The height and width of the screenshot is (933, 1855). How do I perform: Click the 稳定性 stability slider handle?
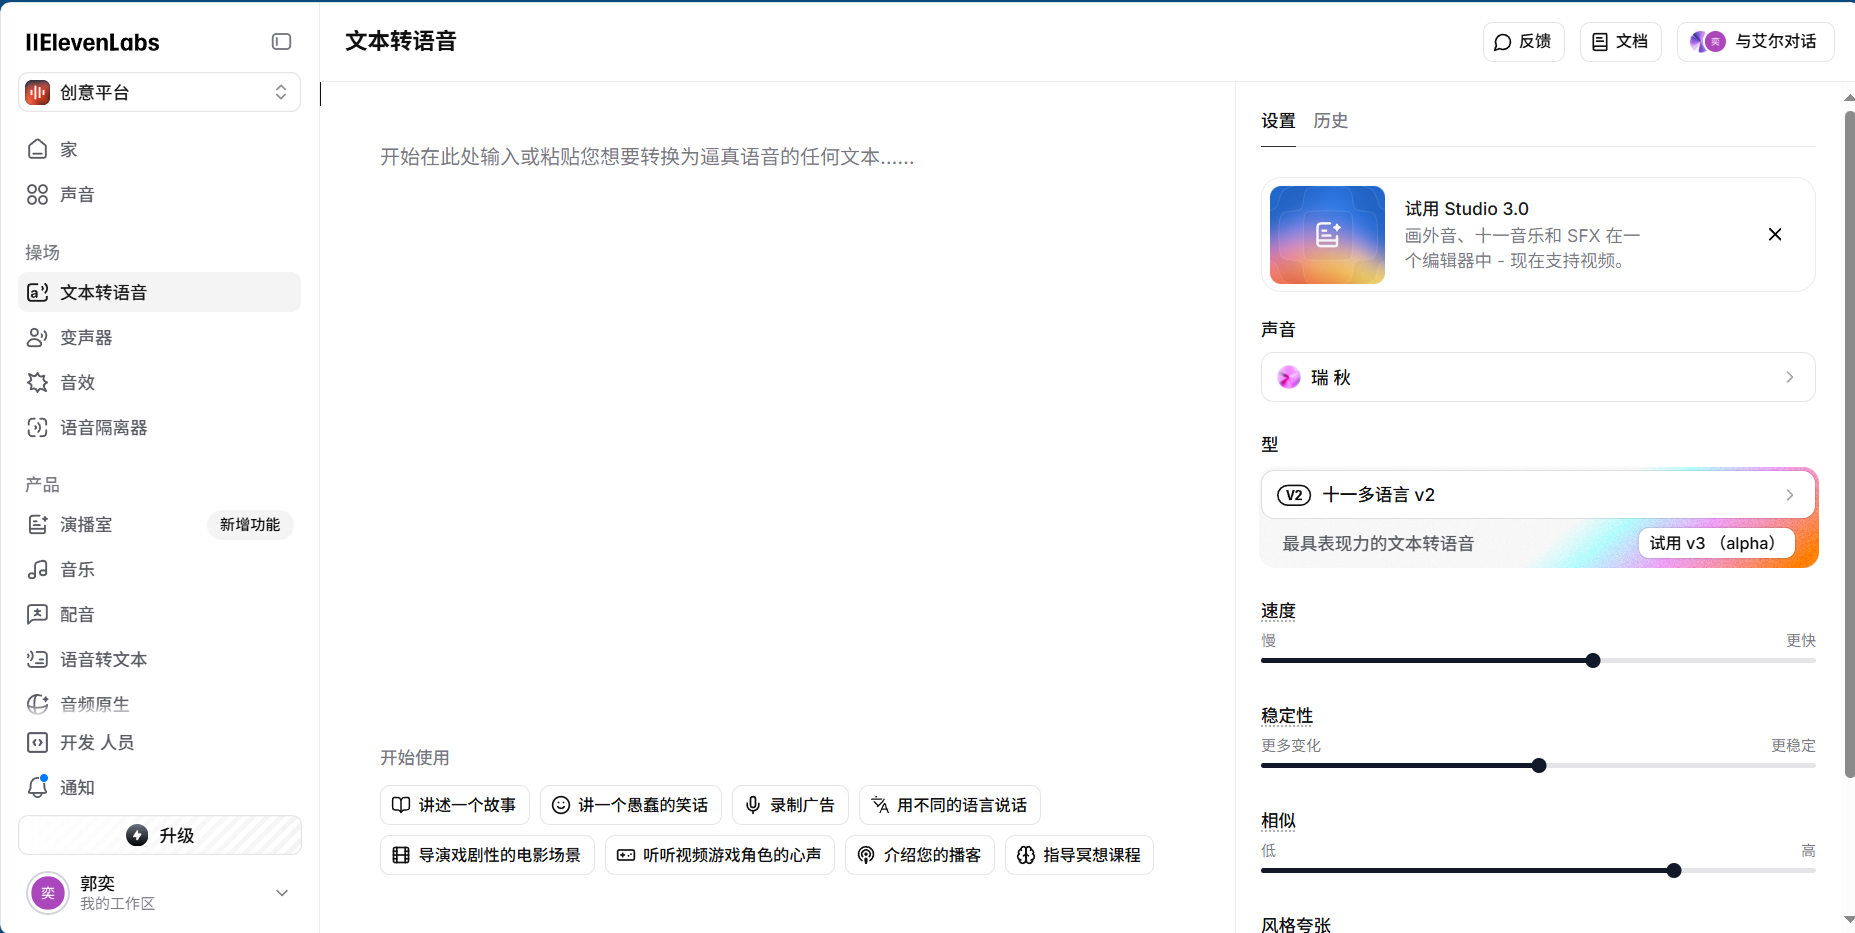(x=1539, y=766)
